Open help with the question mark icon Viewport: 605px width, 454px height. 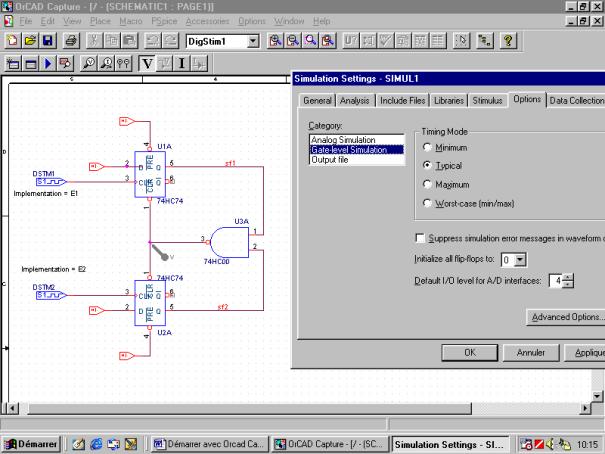(x=508, y=41)
